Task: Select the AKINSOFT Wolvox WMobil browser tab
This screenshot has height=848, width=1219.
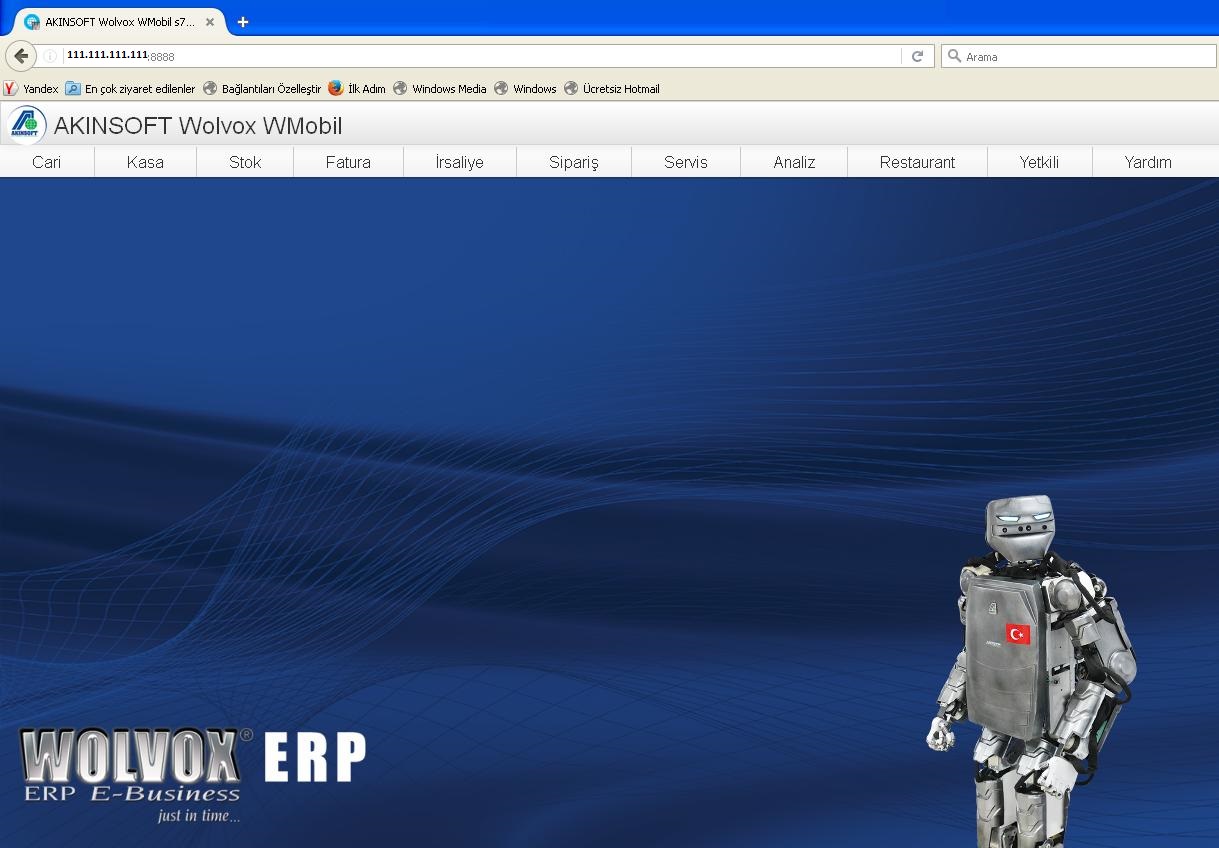Action: (119, 22)
